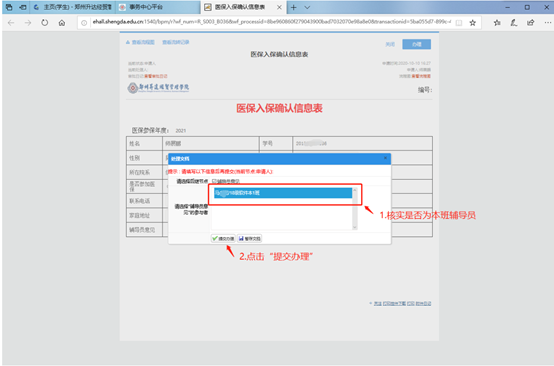Refresh the page with the reload icon
This screenshot has width=554, height=366.
(x=45, y=23)
